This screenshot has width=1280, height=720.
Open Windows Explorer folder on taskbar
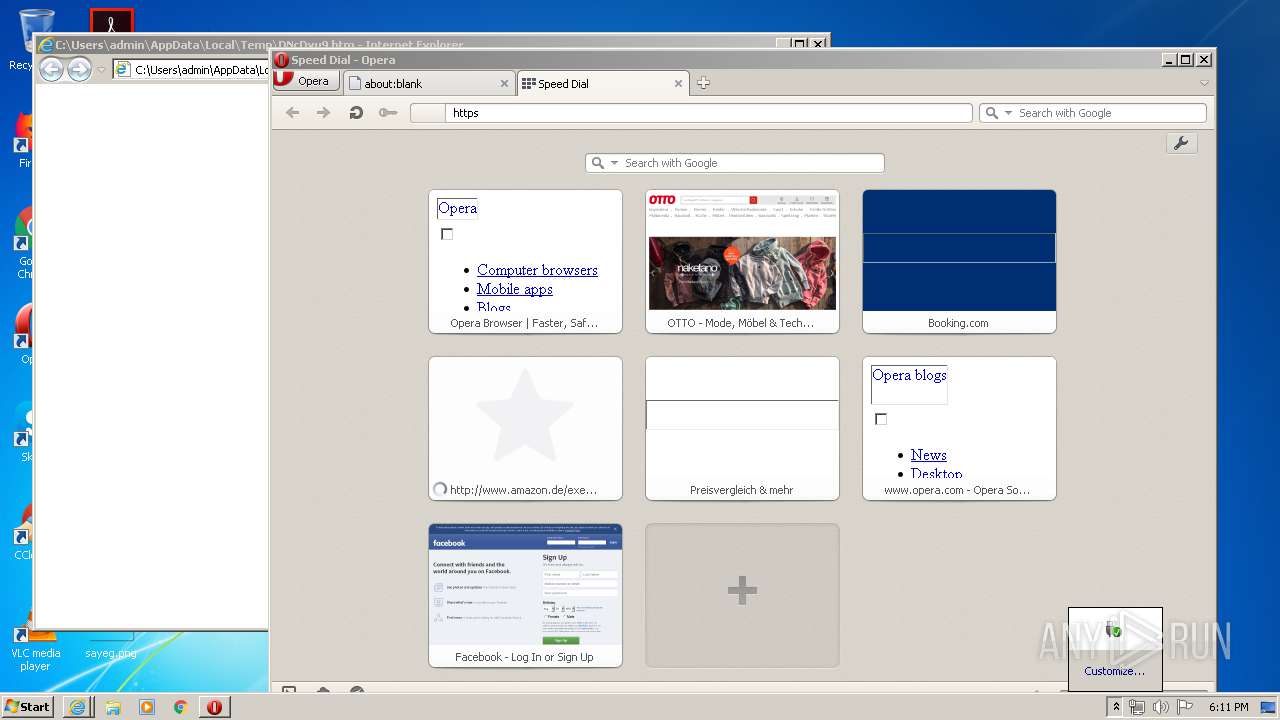pyautogui.click(x=112, y=707)
